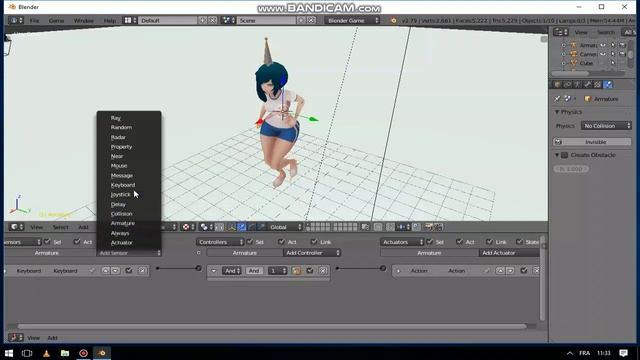Click the R: 1.000 obstacle radius field

pyautogui.click(x=571, y=169)
